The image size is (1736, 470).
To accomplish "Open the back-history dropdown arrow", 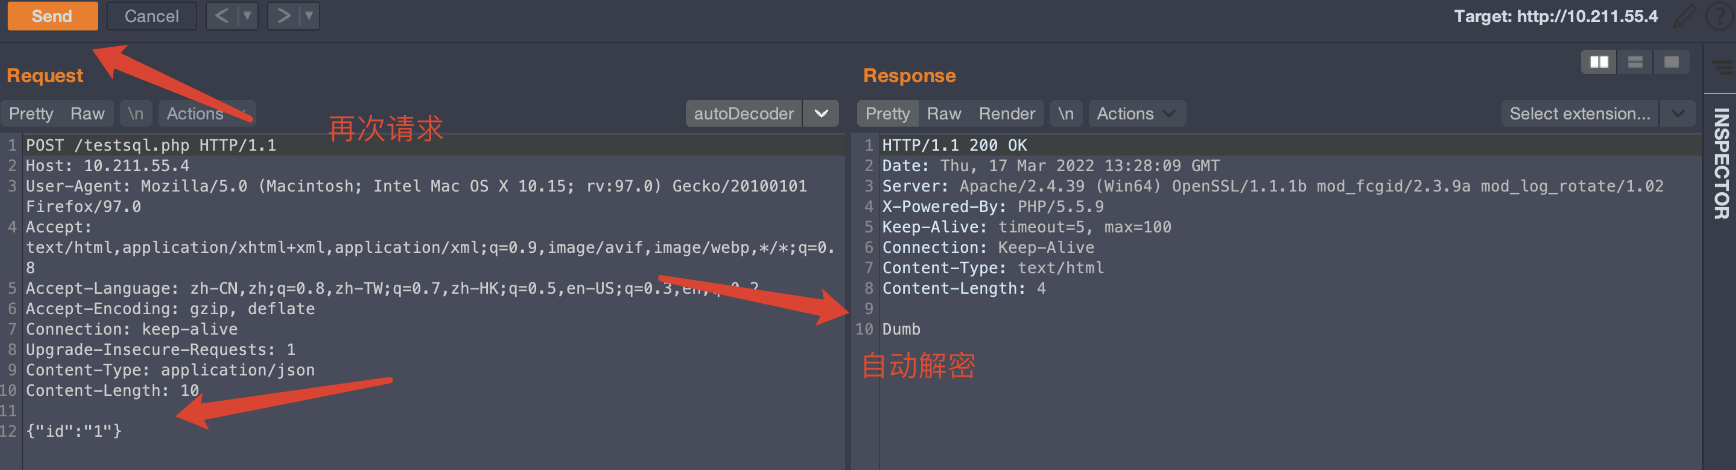I will (247, 16).
